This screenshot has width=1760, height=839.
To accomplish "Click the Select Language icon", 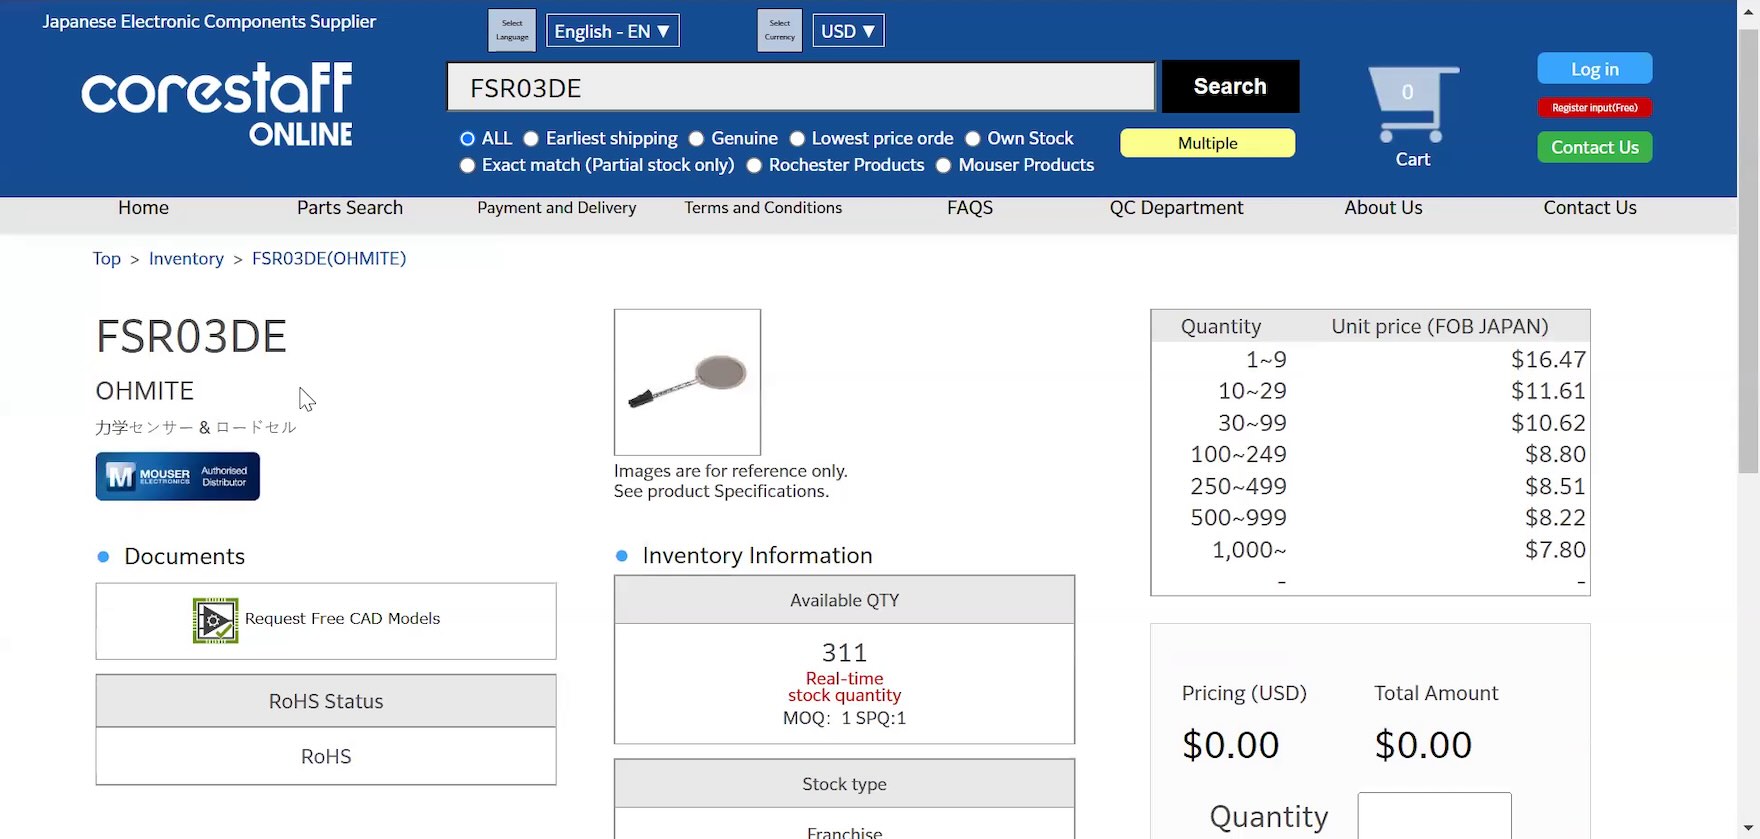I will [512, 31].
